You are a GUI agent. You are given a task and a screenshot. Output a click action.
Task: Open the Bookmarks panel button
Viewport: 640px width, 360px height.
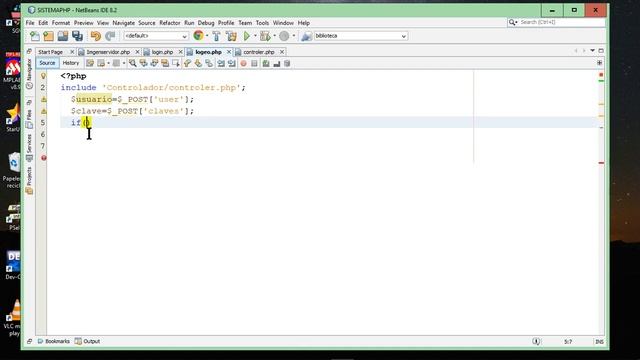pyautogui.click(x=53, y=341)
